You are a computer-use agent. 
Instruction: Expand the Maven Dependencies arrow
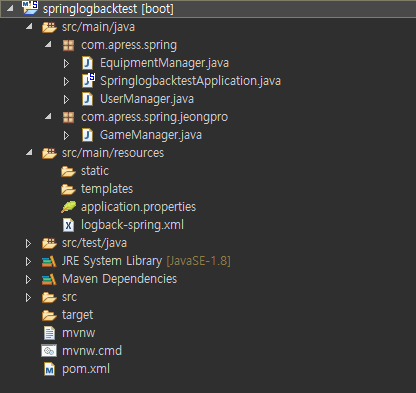pyautogui.click(x=28, y=280)
